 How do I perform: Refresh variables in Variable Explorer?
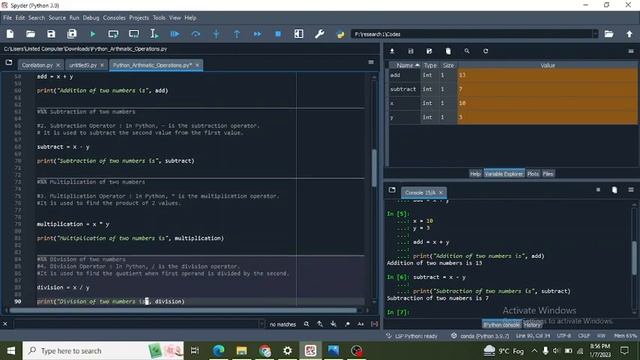[x=485, y=51]
